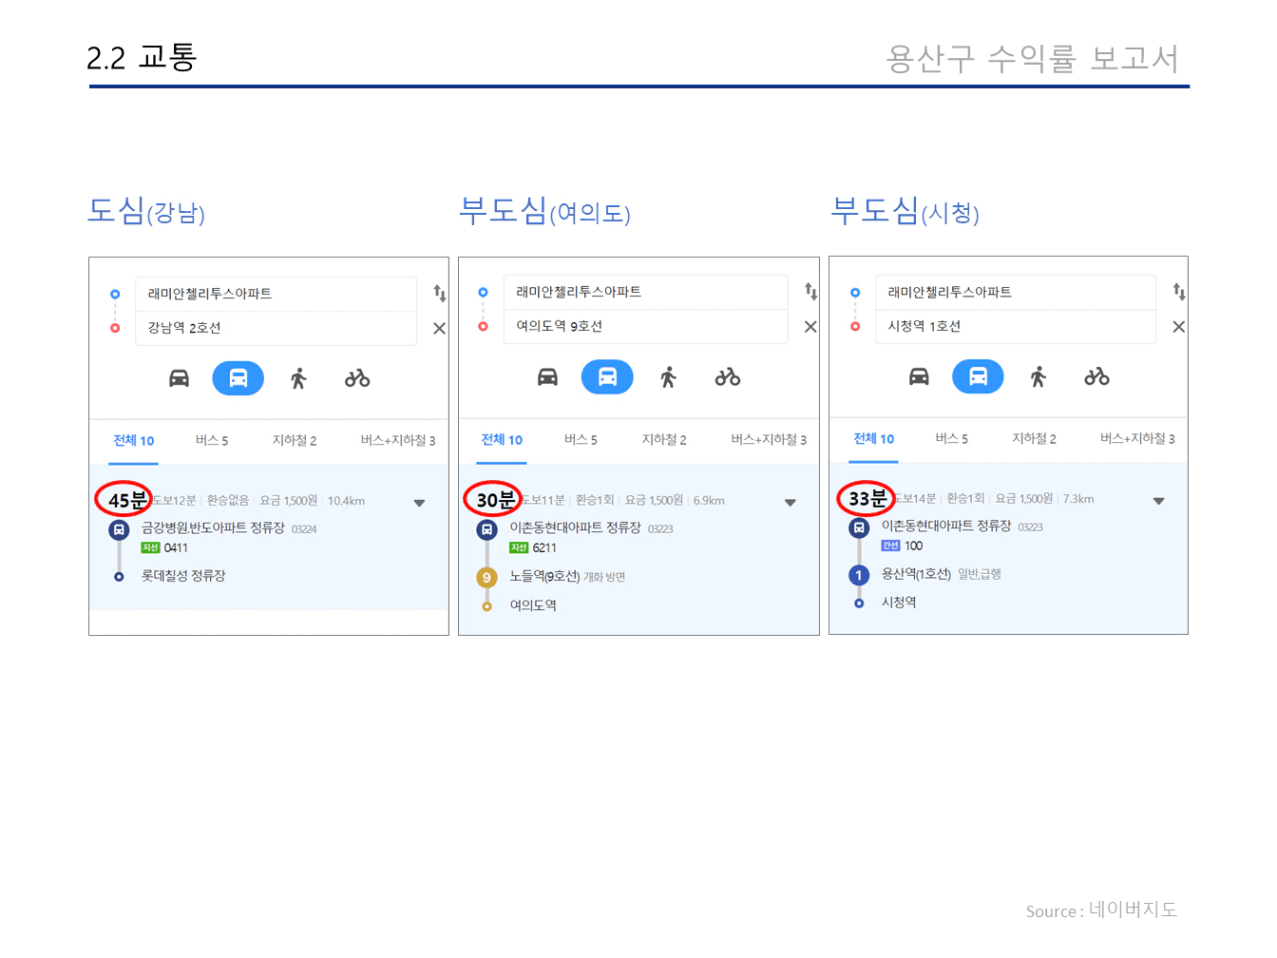
Task: Expand the 30분 route details
Action: click(x=790, y=503)
